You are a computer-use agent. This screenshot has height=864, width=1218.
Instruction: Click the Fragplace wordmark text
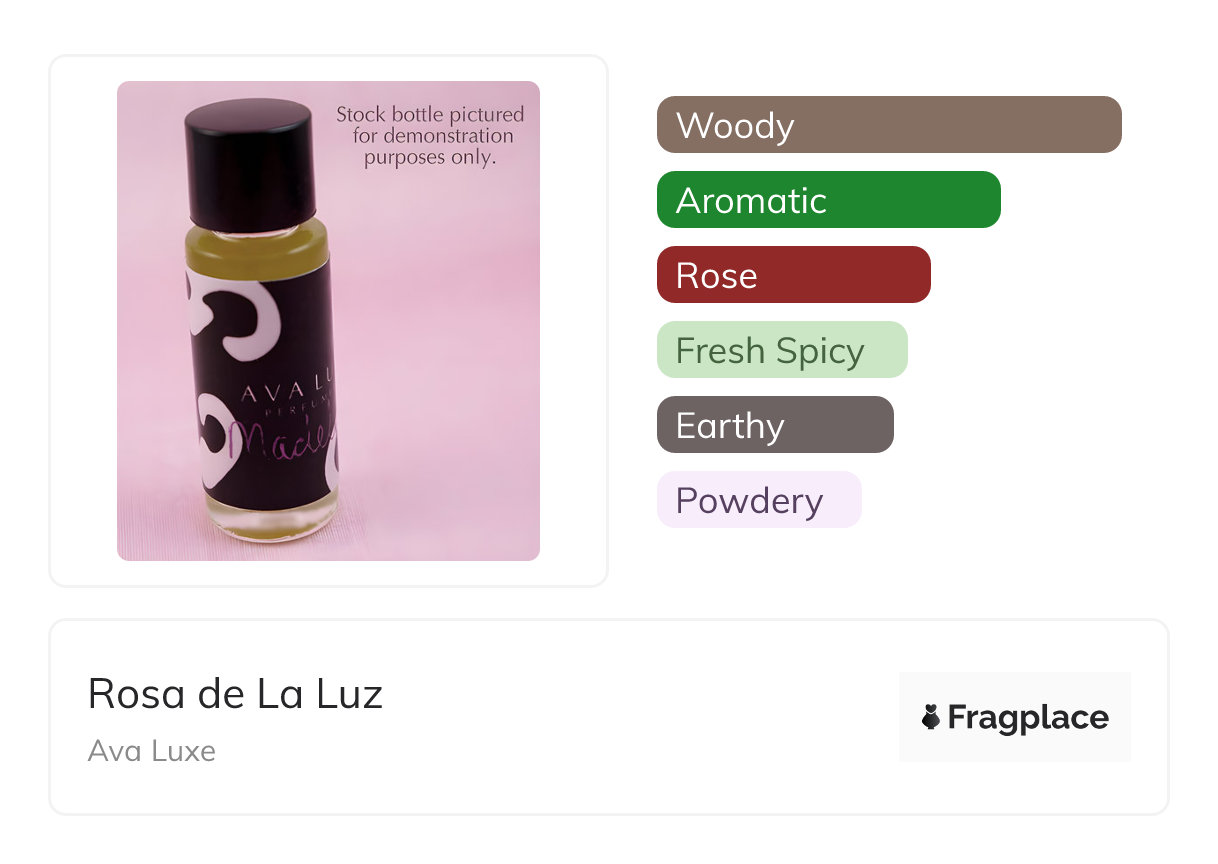1028,717
